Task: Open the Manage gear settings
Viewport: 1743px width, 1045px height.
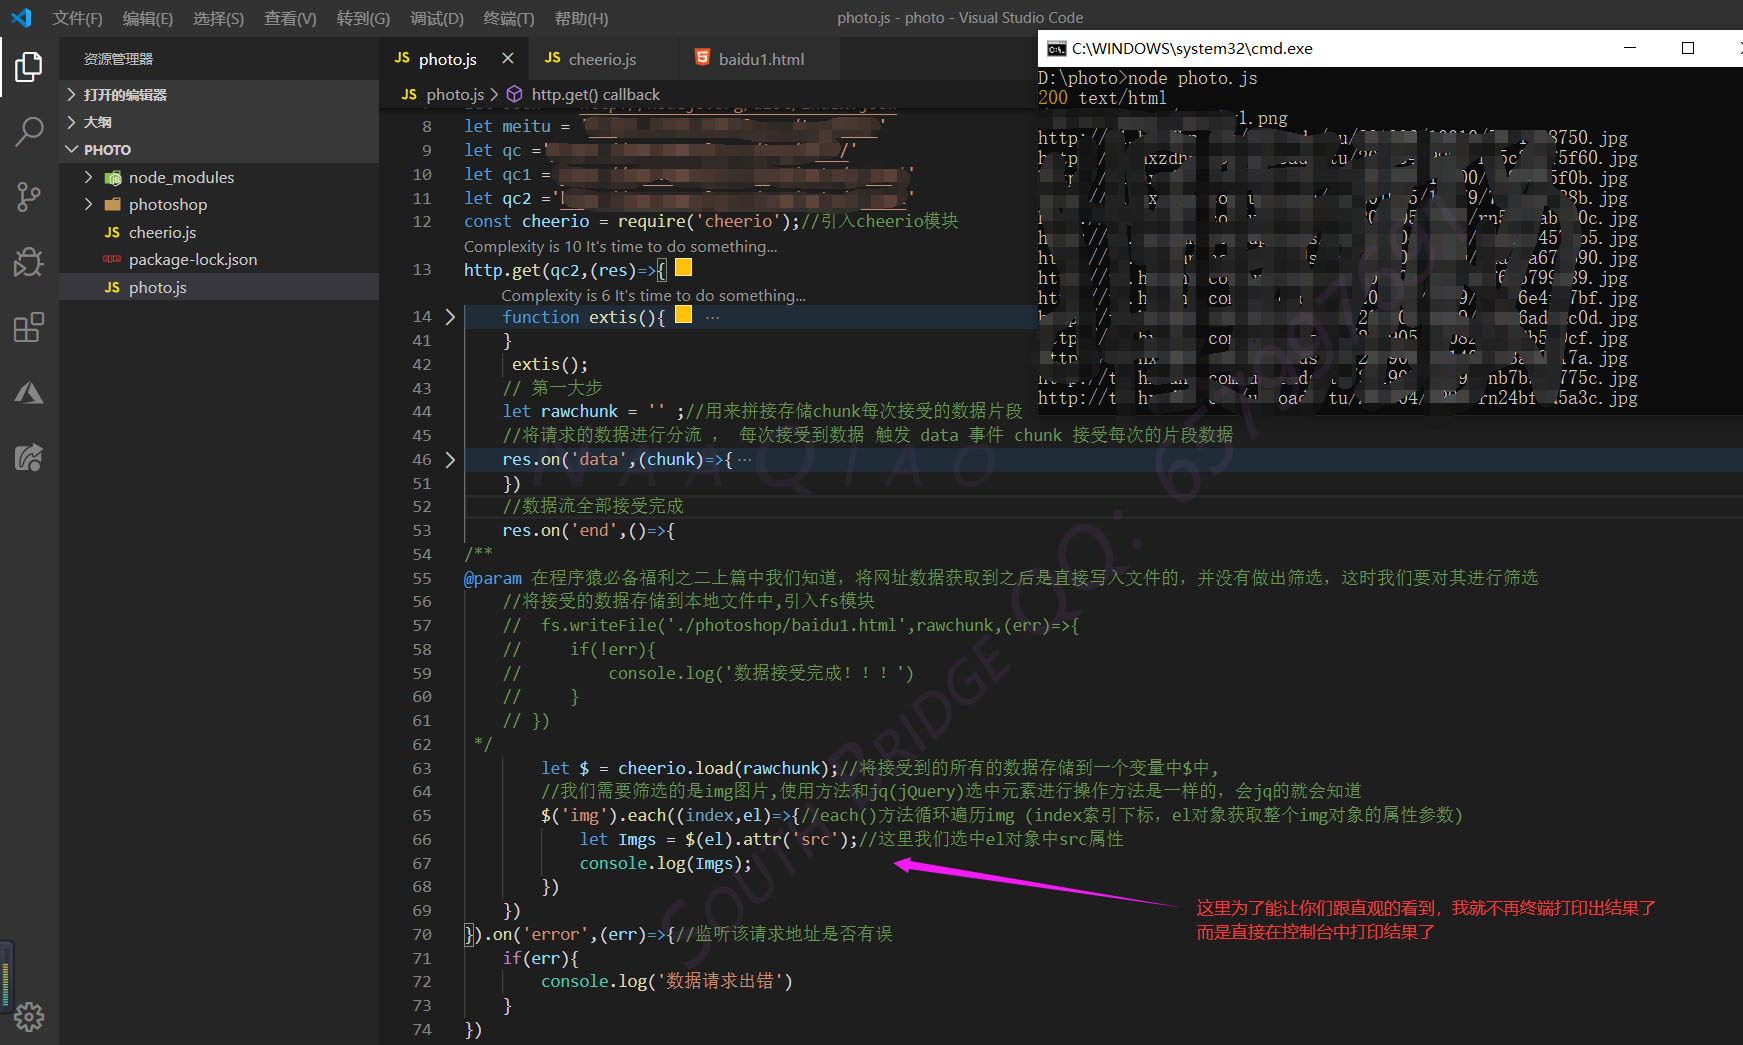Action: pos(29,1017)
